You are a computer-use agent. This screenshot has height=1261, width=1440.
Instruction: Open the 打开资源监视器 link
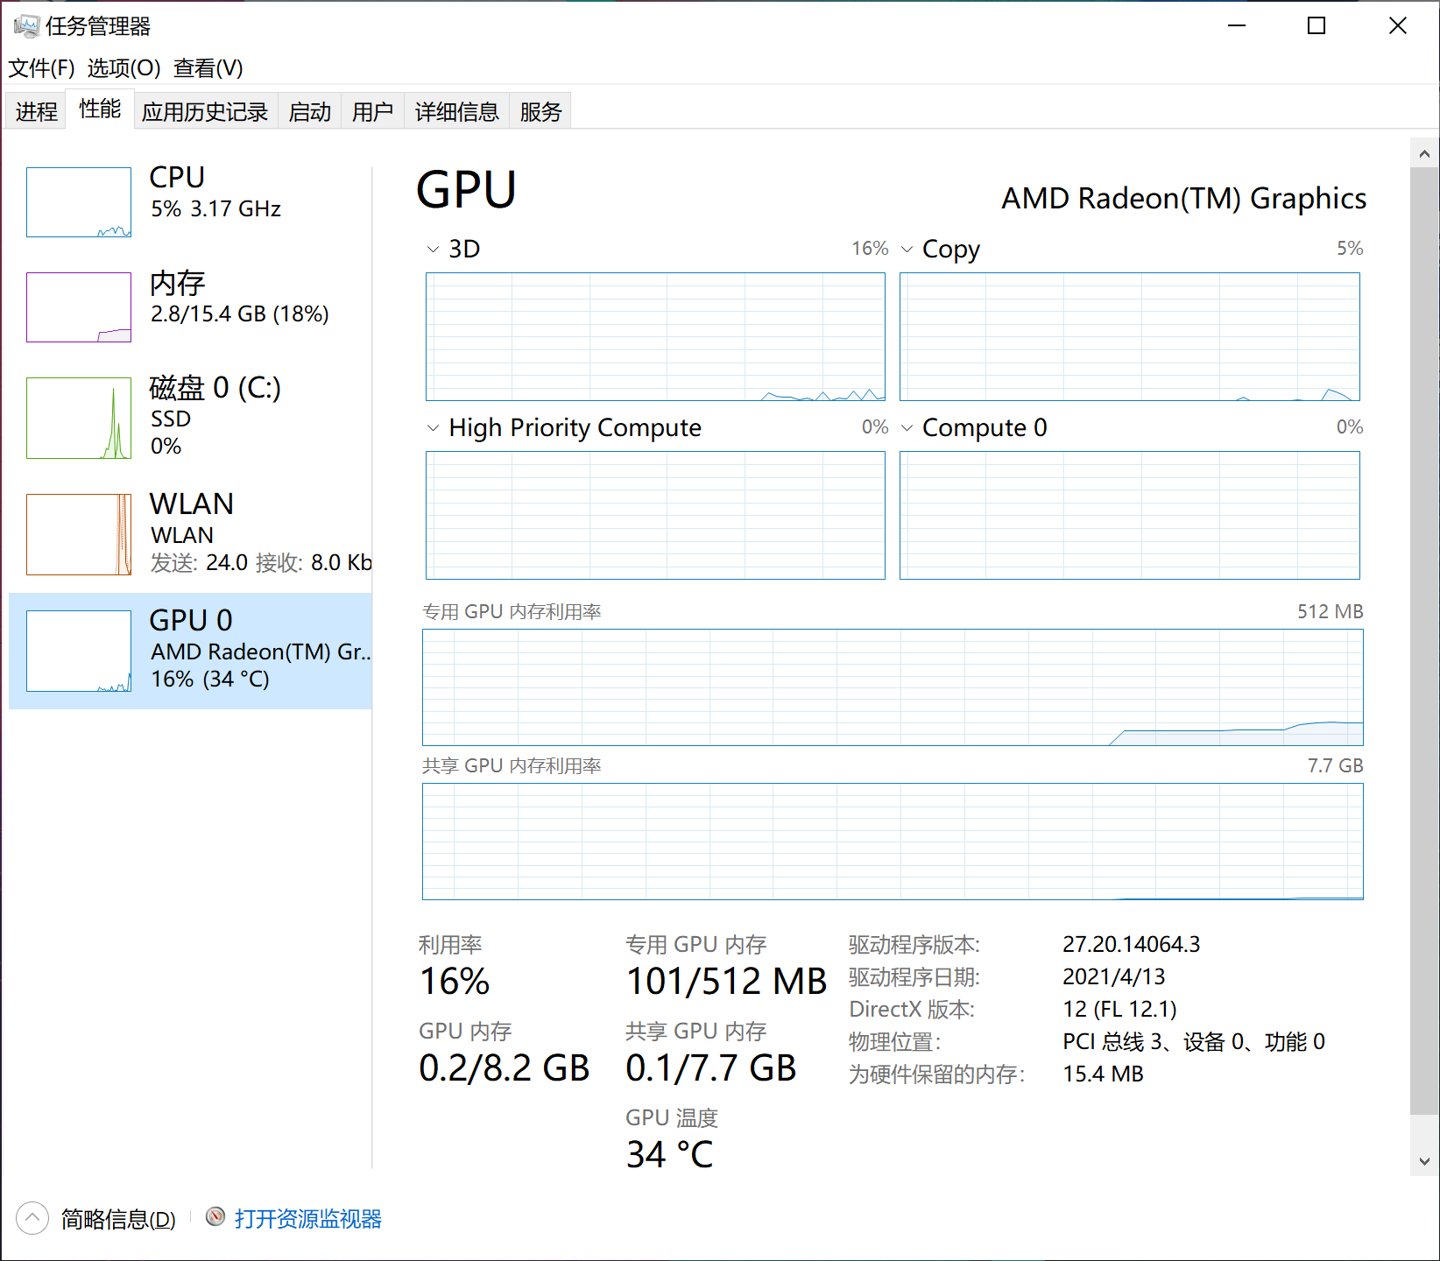point(308,1219)
